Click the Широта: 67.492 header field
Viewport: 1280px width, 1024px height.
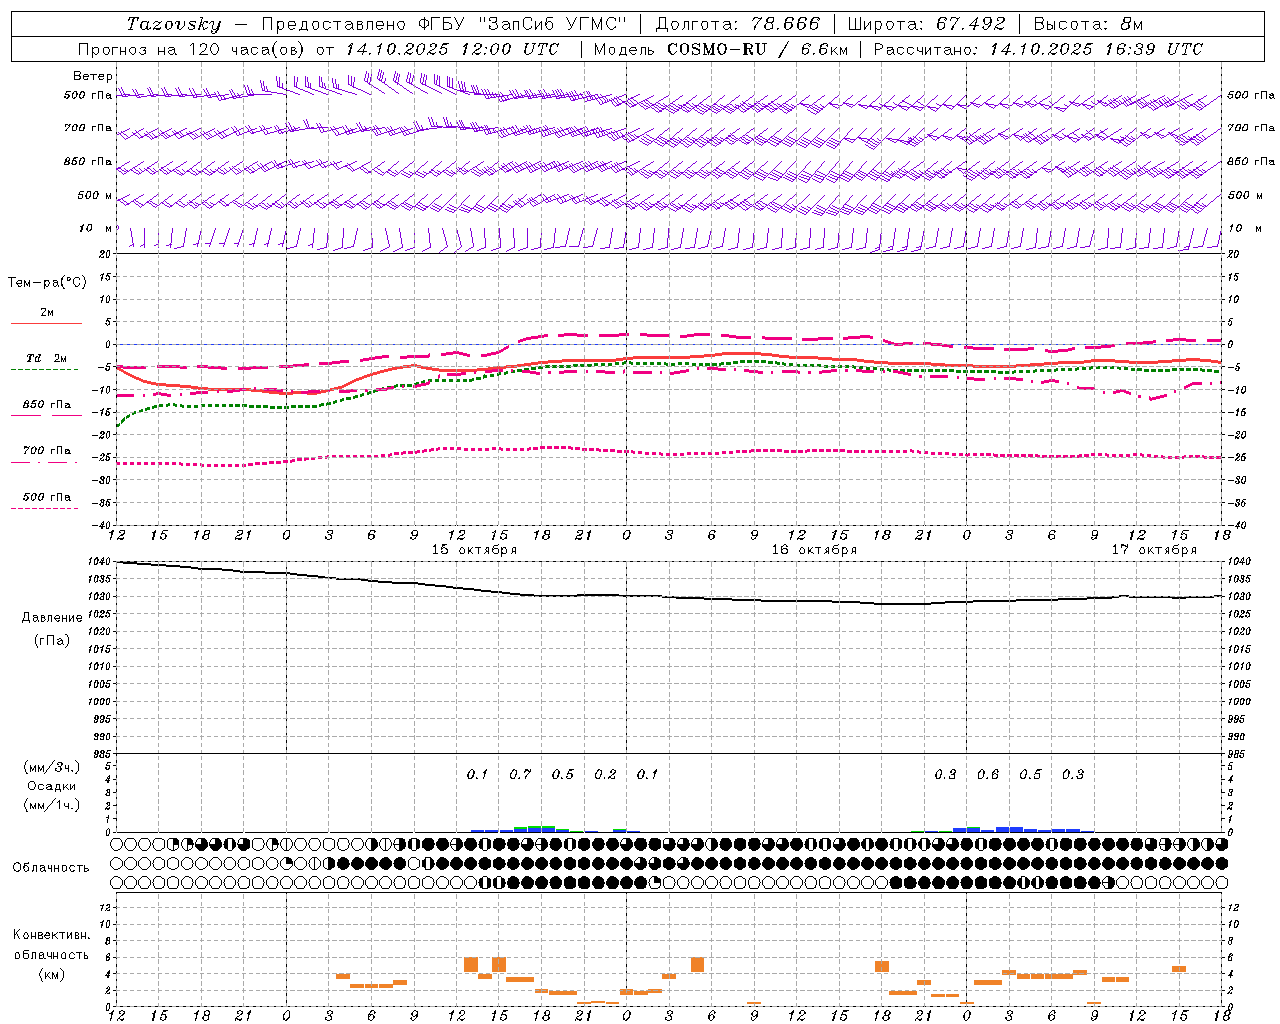tap(926, 24)
